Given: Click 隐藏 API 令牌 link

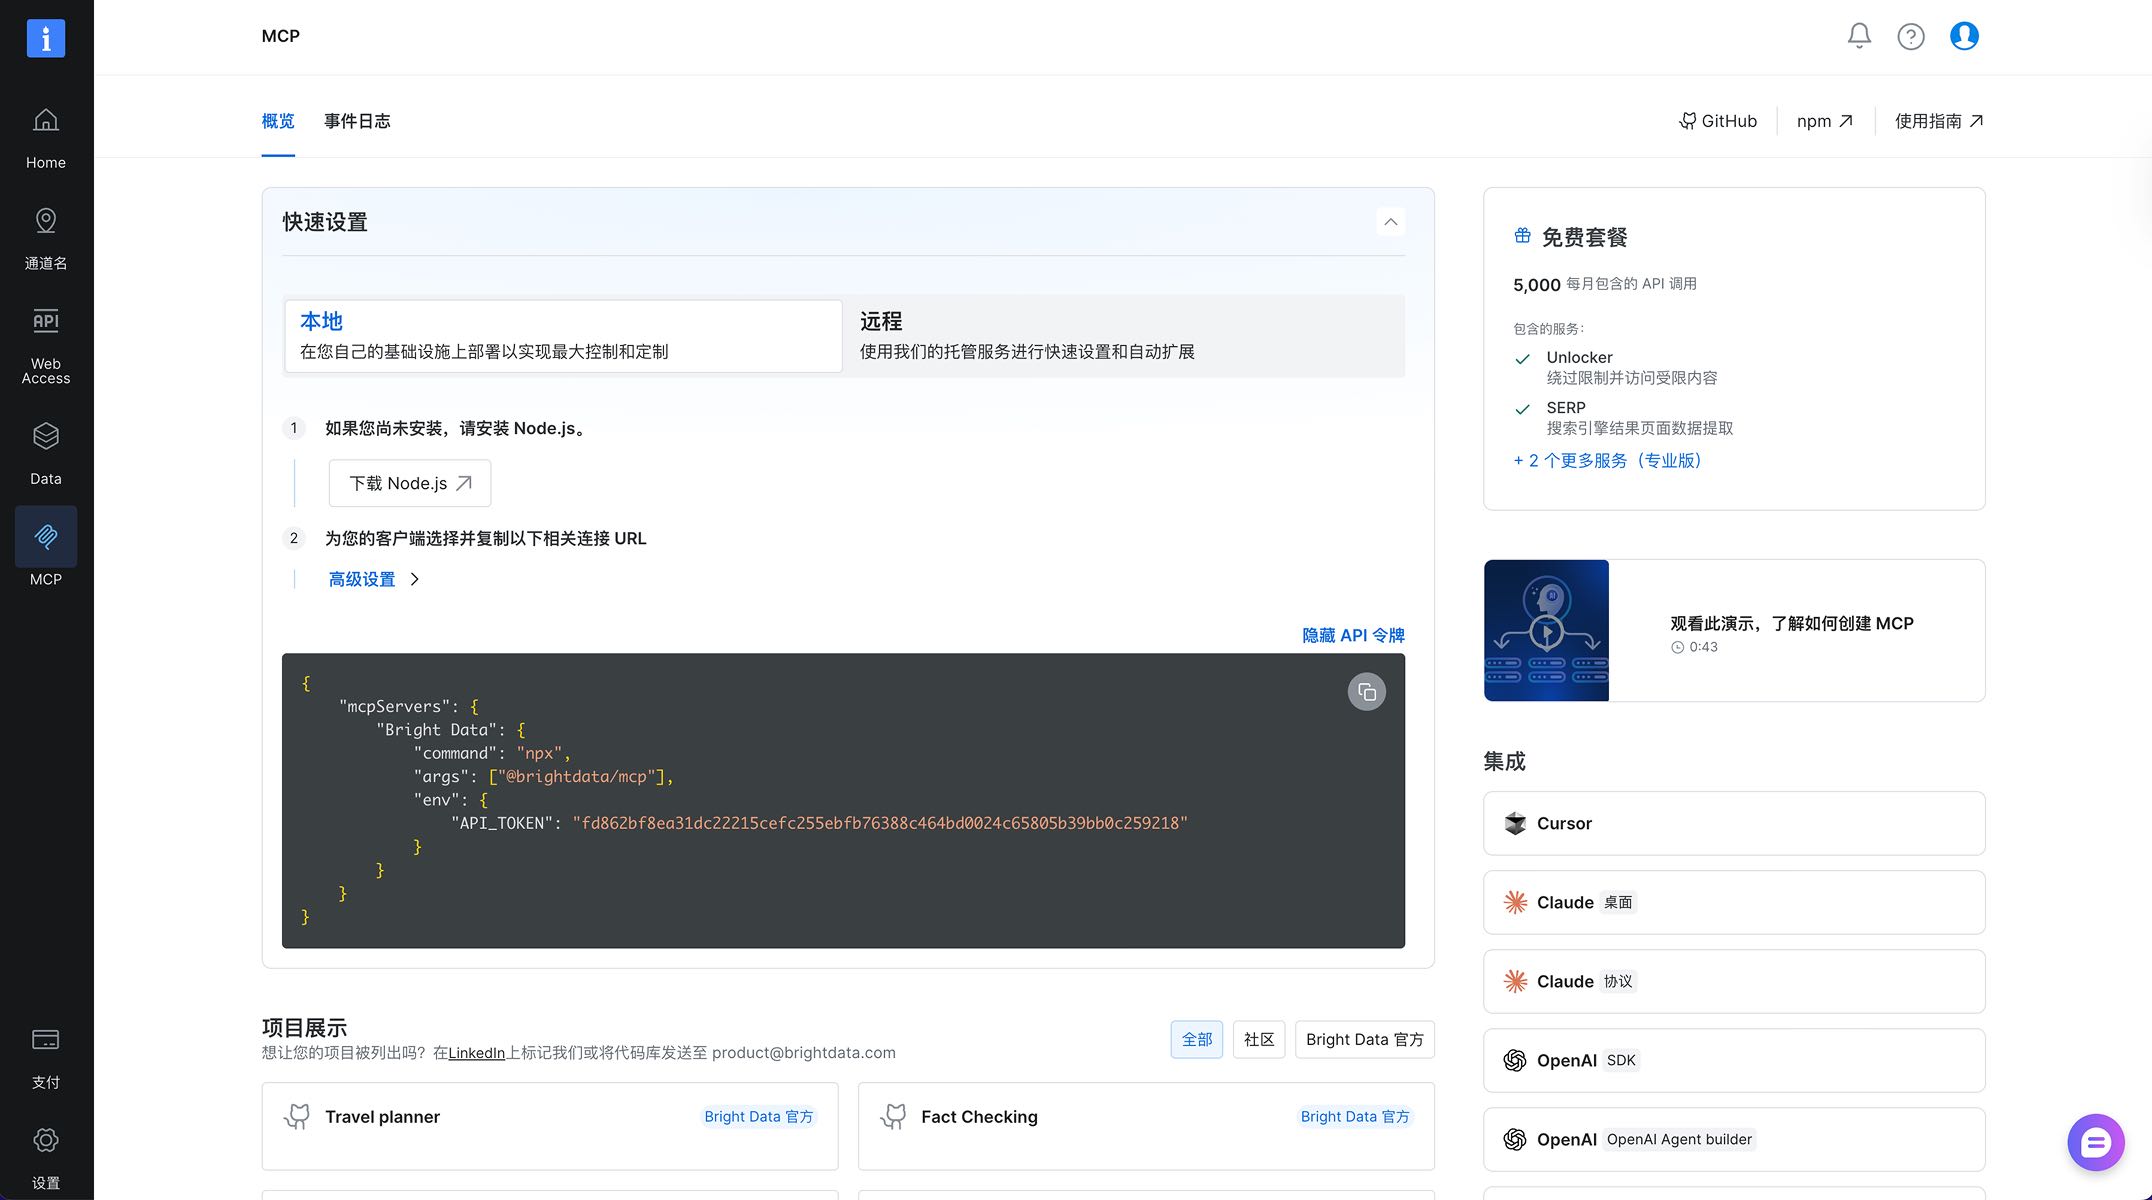Looking at the screenshot, I should point(1353,635).
